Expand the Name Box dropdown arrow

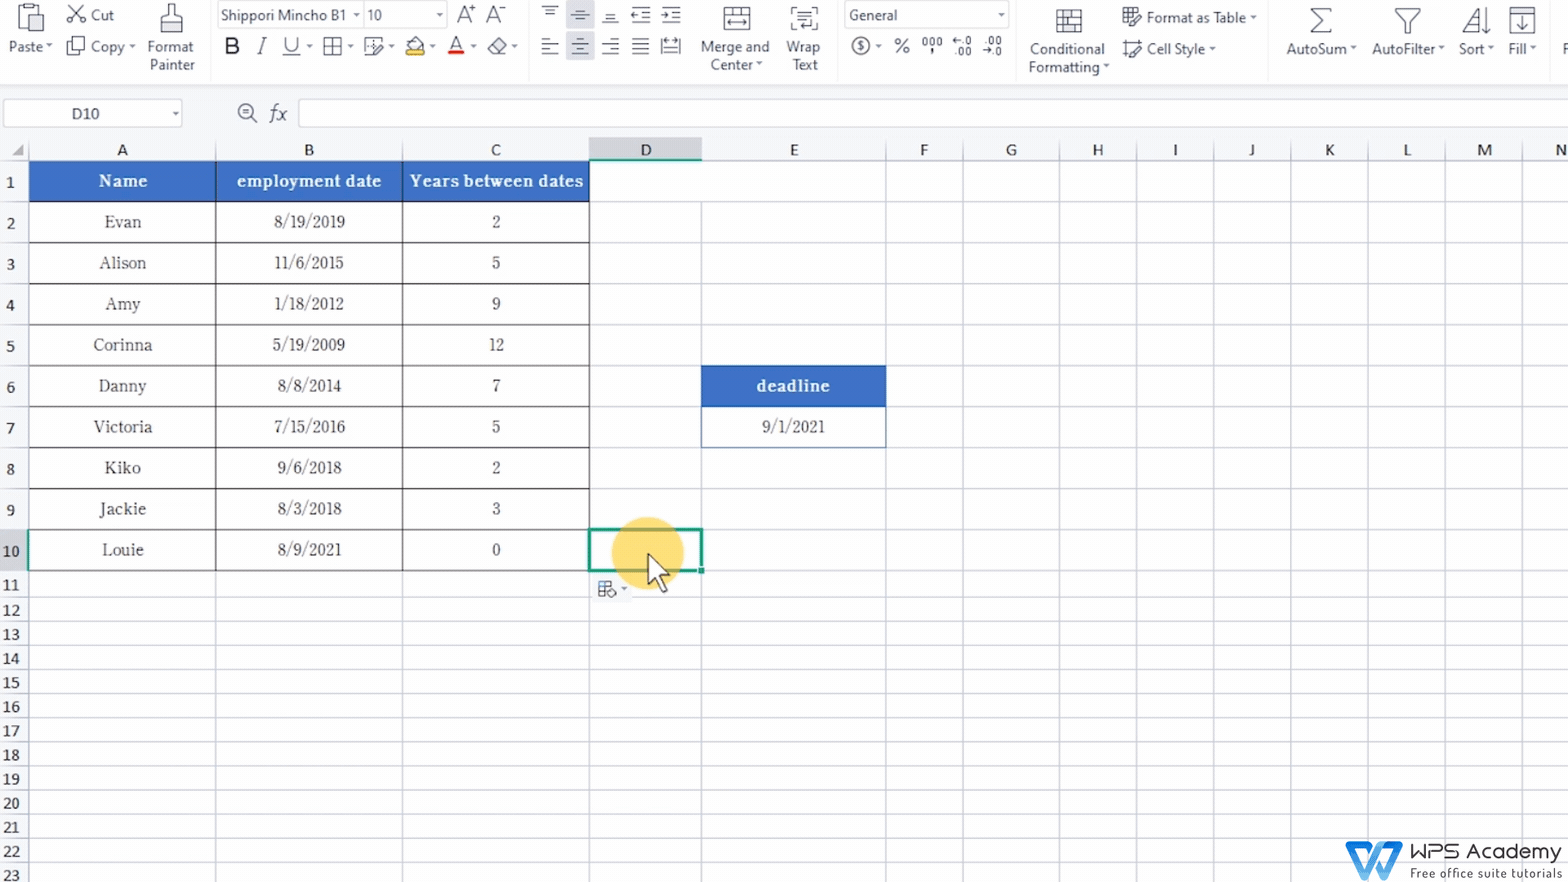(175, 114)
